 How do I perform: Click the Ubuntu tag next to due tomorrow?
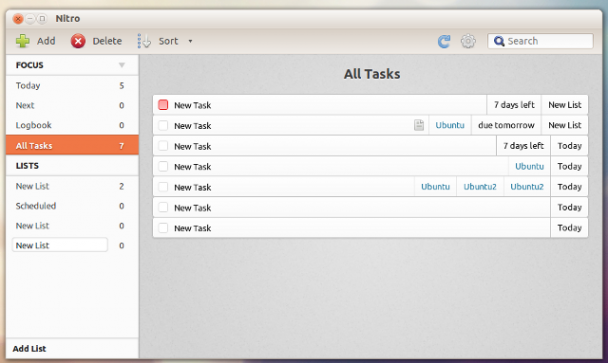[x=450, y=125]
